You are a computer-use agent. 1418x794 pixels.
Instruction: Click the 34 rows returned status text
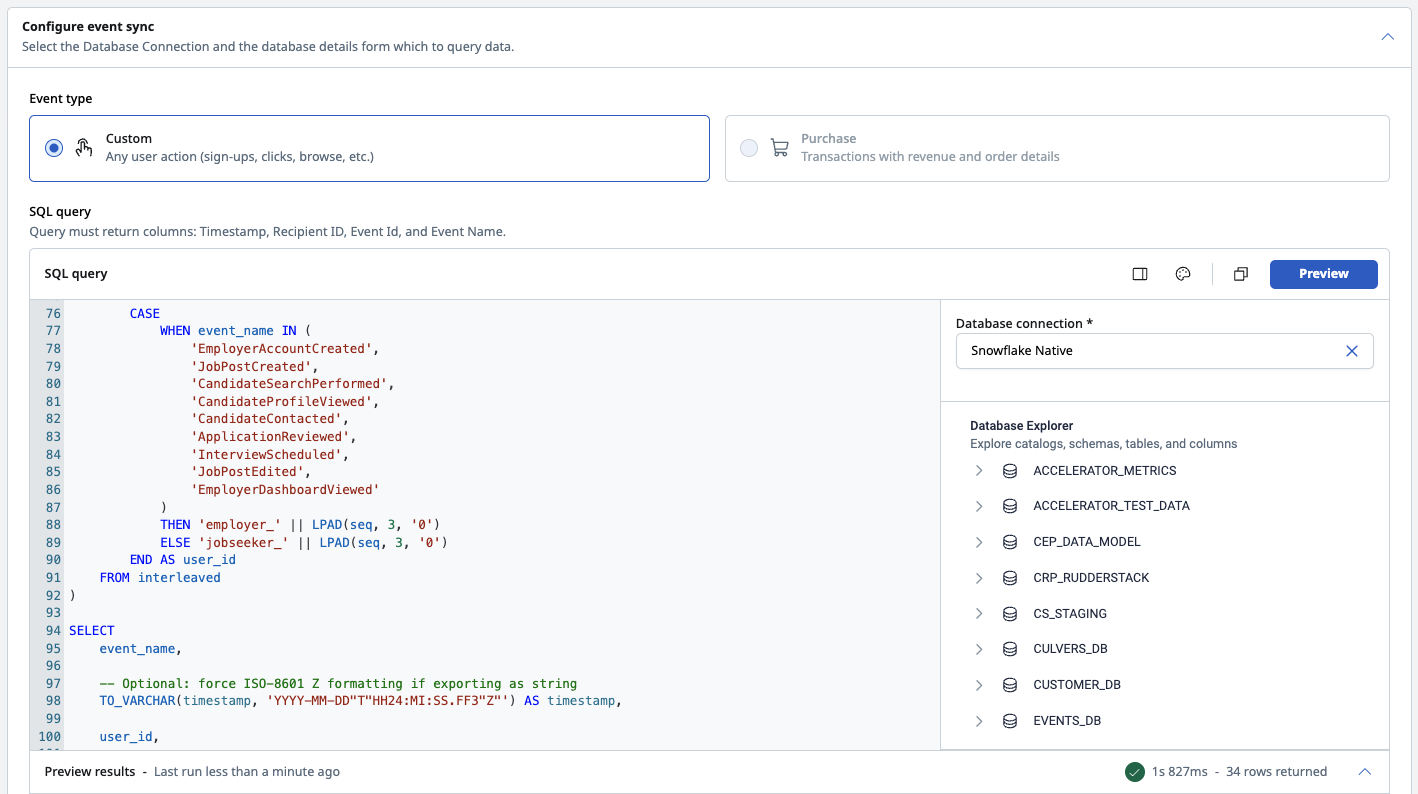coord(1276,772)
